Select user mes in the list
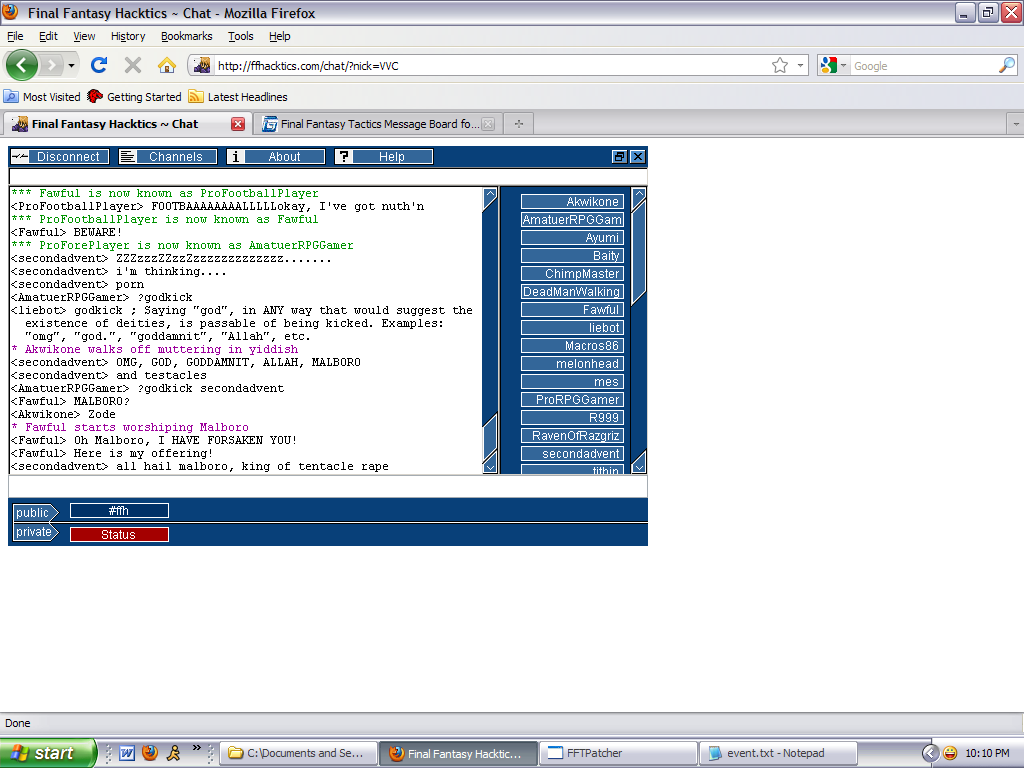This screenshot has height=768, width=1024. (x=573, y=381)
